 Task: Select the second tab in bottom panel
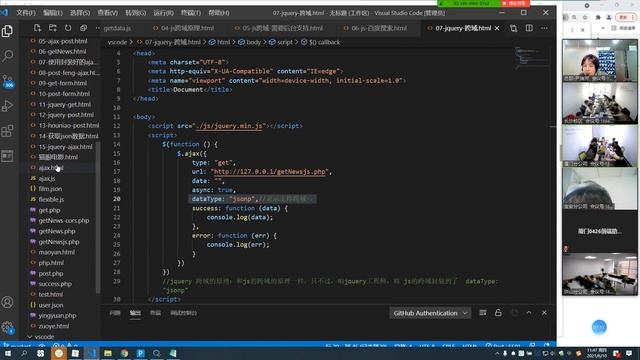coord(135,313)
